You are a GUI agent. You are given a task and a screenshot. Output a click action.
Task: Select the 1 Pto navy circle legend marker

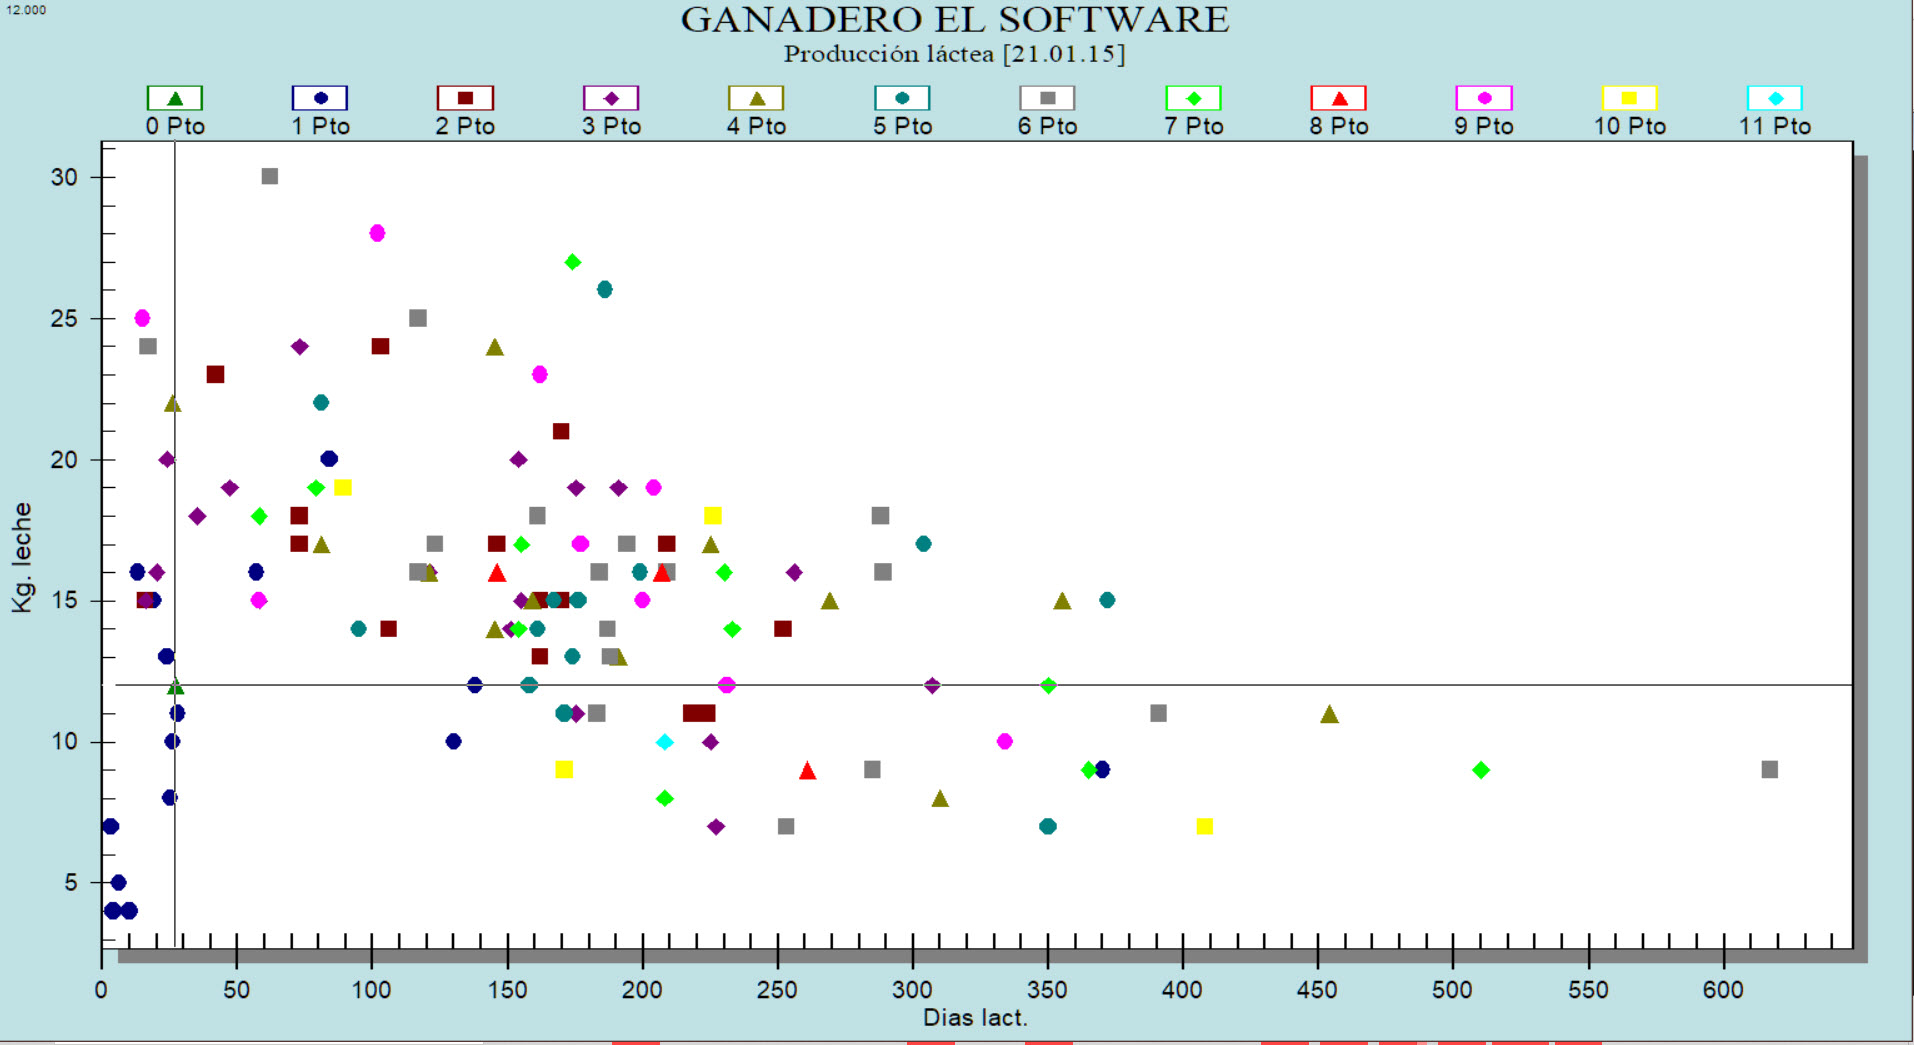point(320,98)
